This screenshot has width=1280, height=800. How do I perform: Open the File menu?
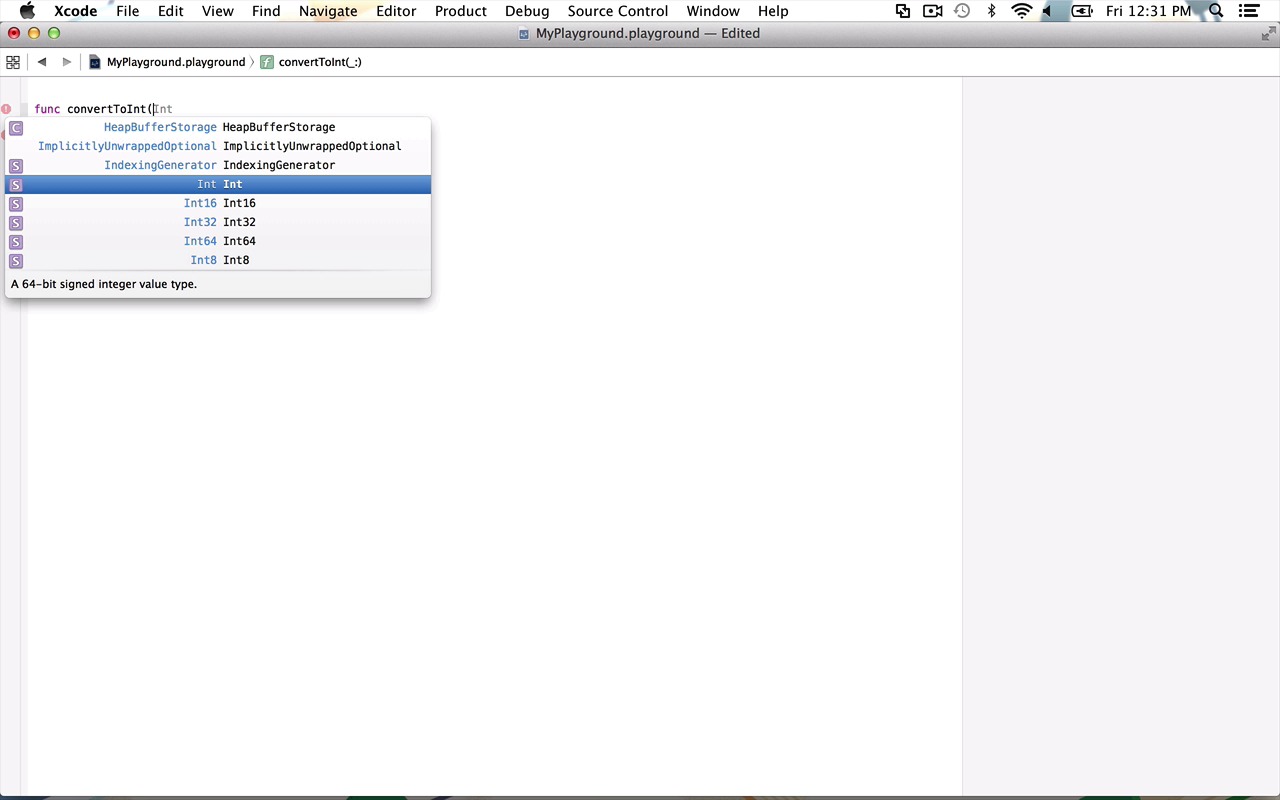[x=127, y=11]
